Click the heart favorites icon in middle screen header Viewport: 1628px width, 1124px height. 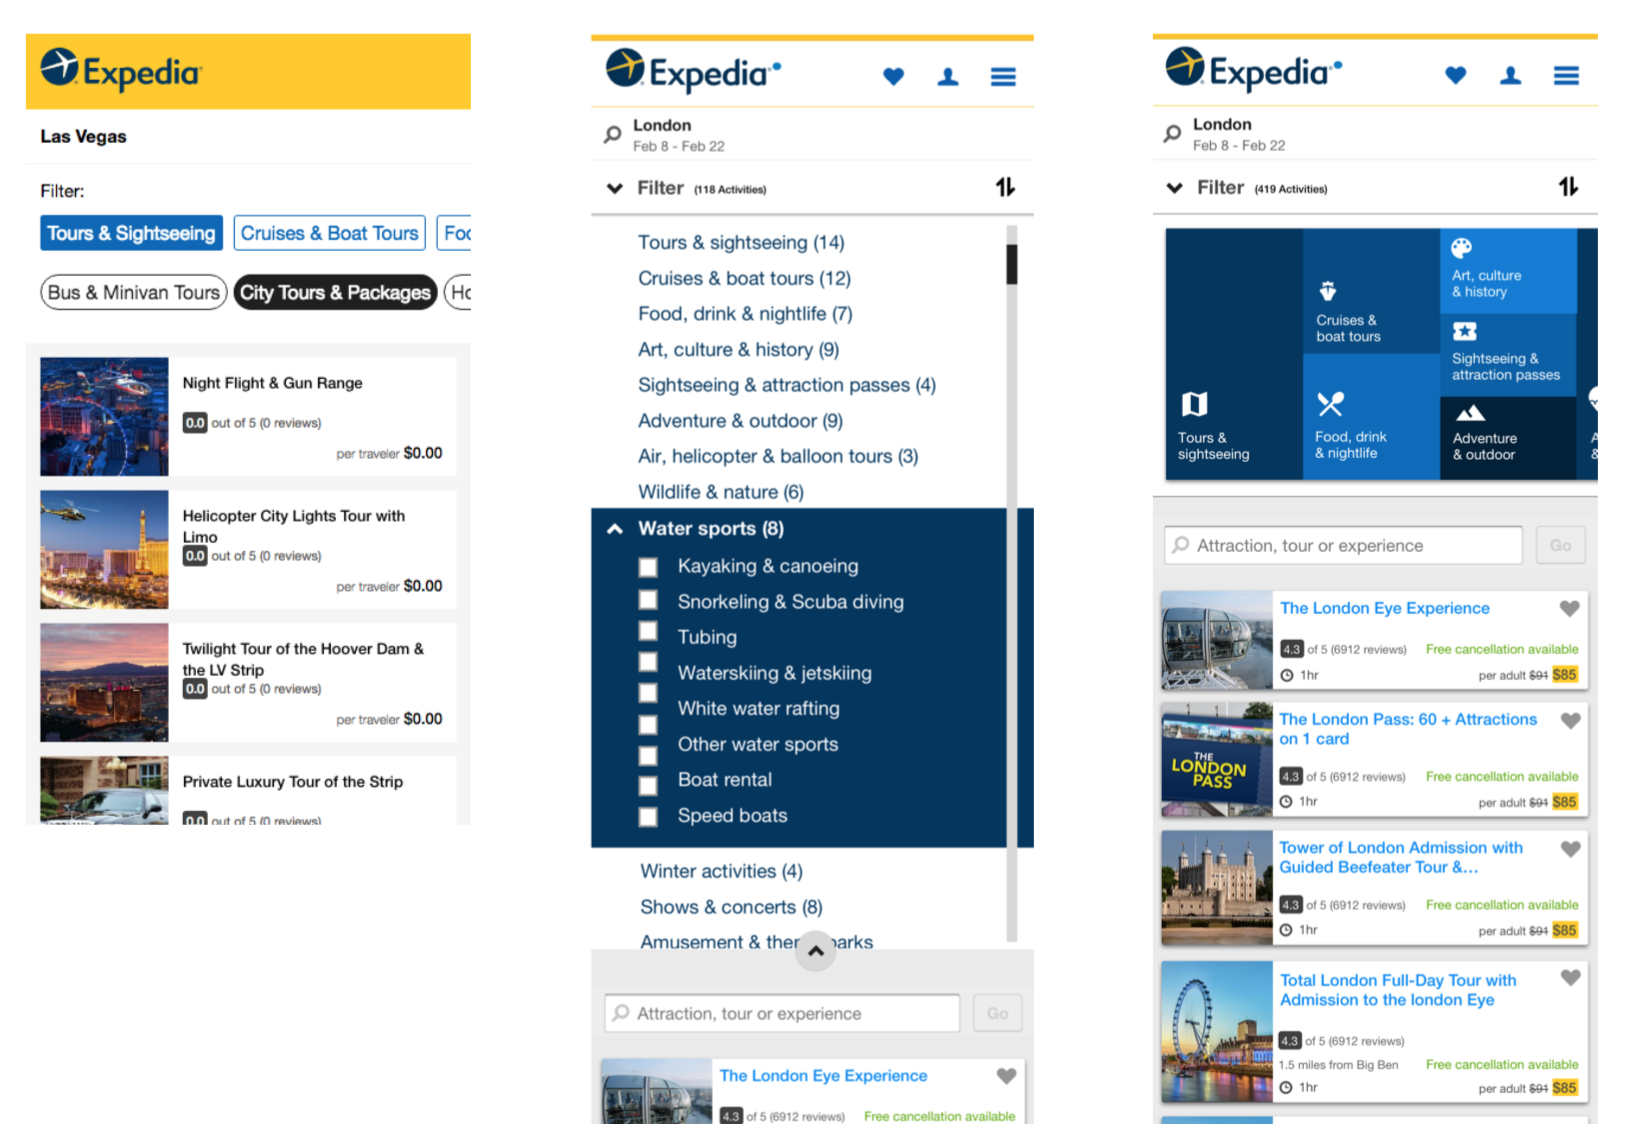pyautogui.click(x=893, y=76)
